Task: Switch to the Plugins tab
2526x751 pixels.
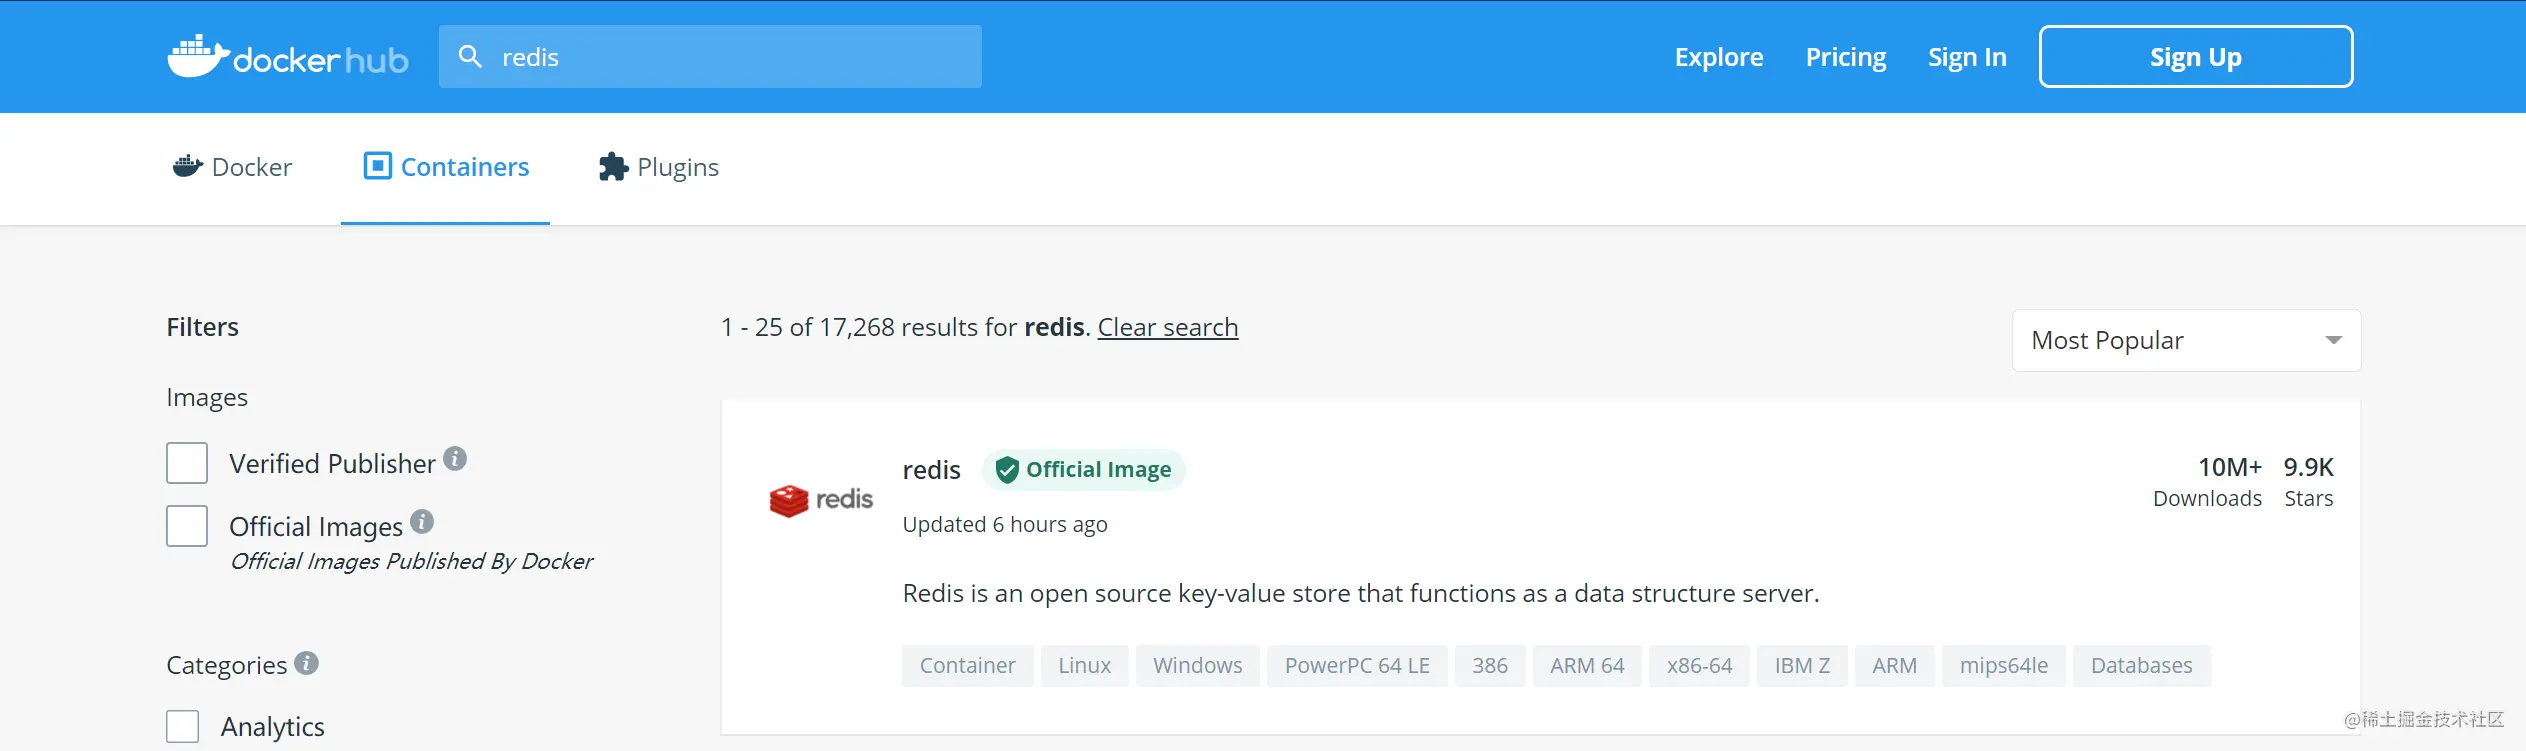Action: 658,167
